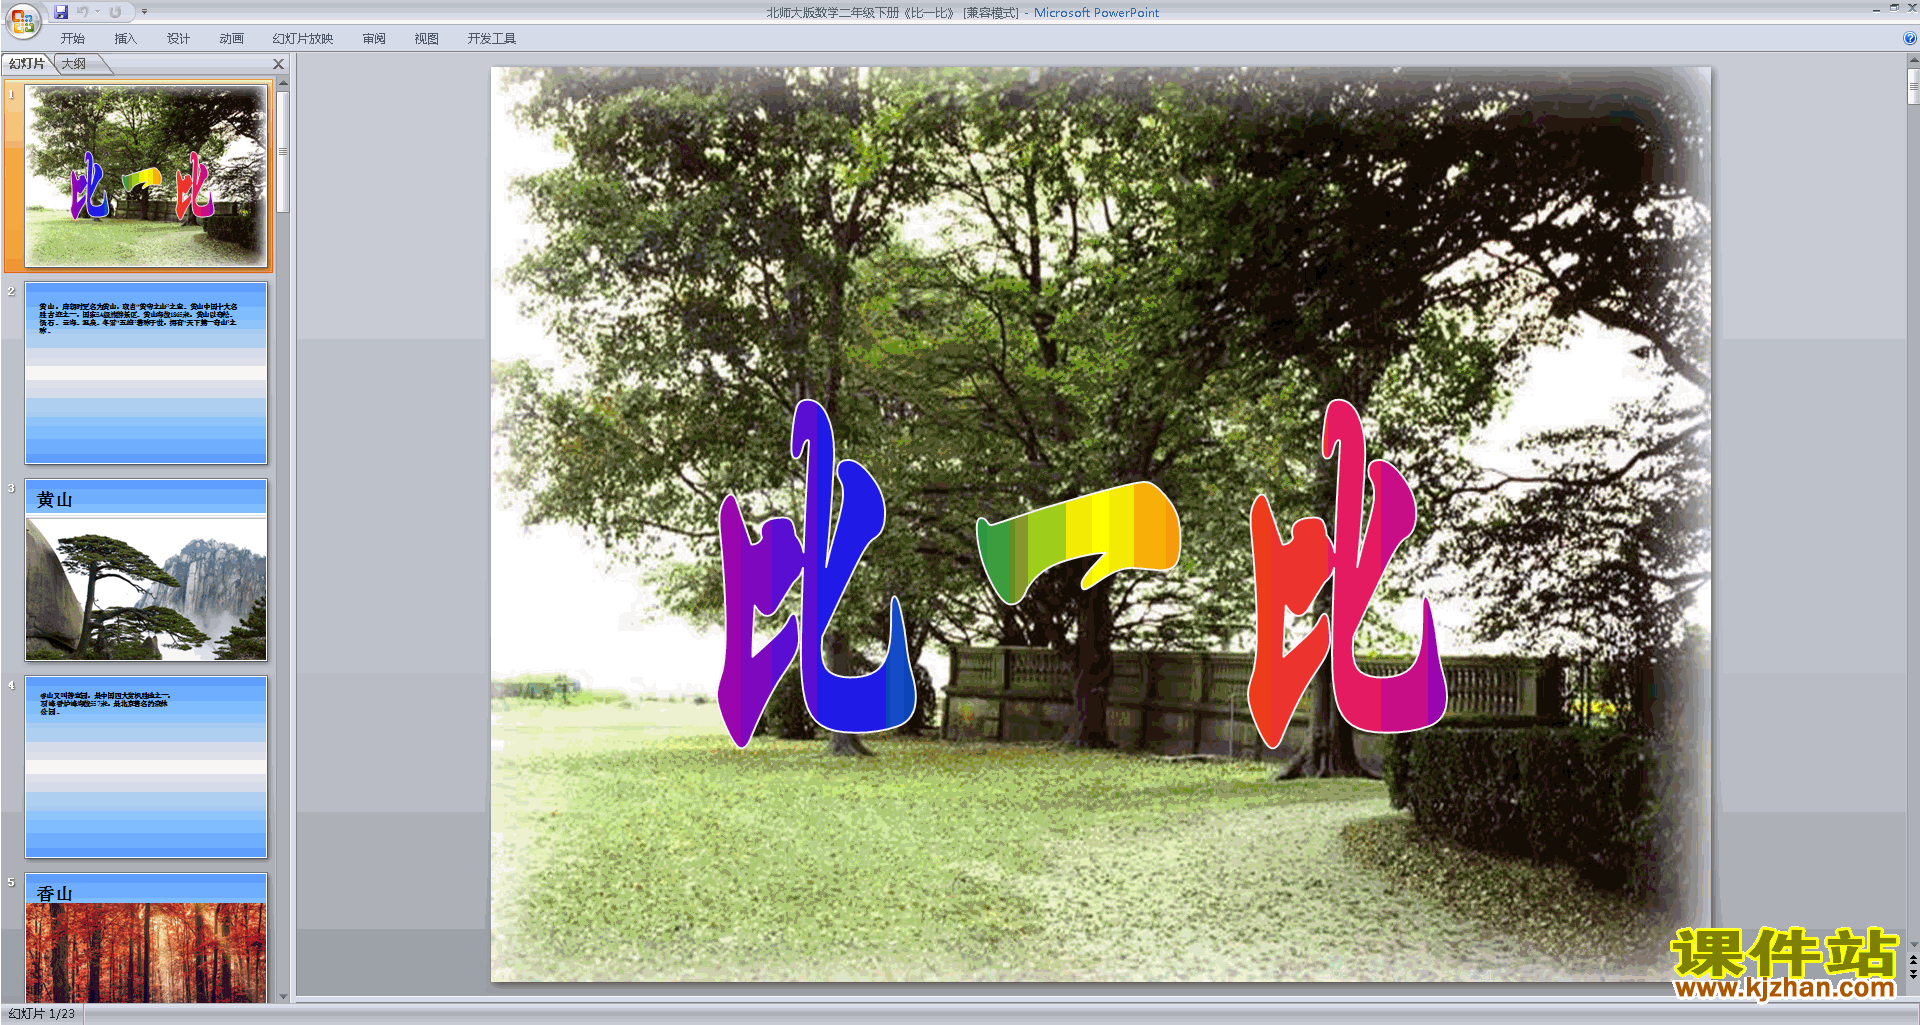Select the purple-blue 比 WordArt character

click(817, 573)
